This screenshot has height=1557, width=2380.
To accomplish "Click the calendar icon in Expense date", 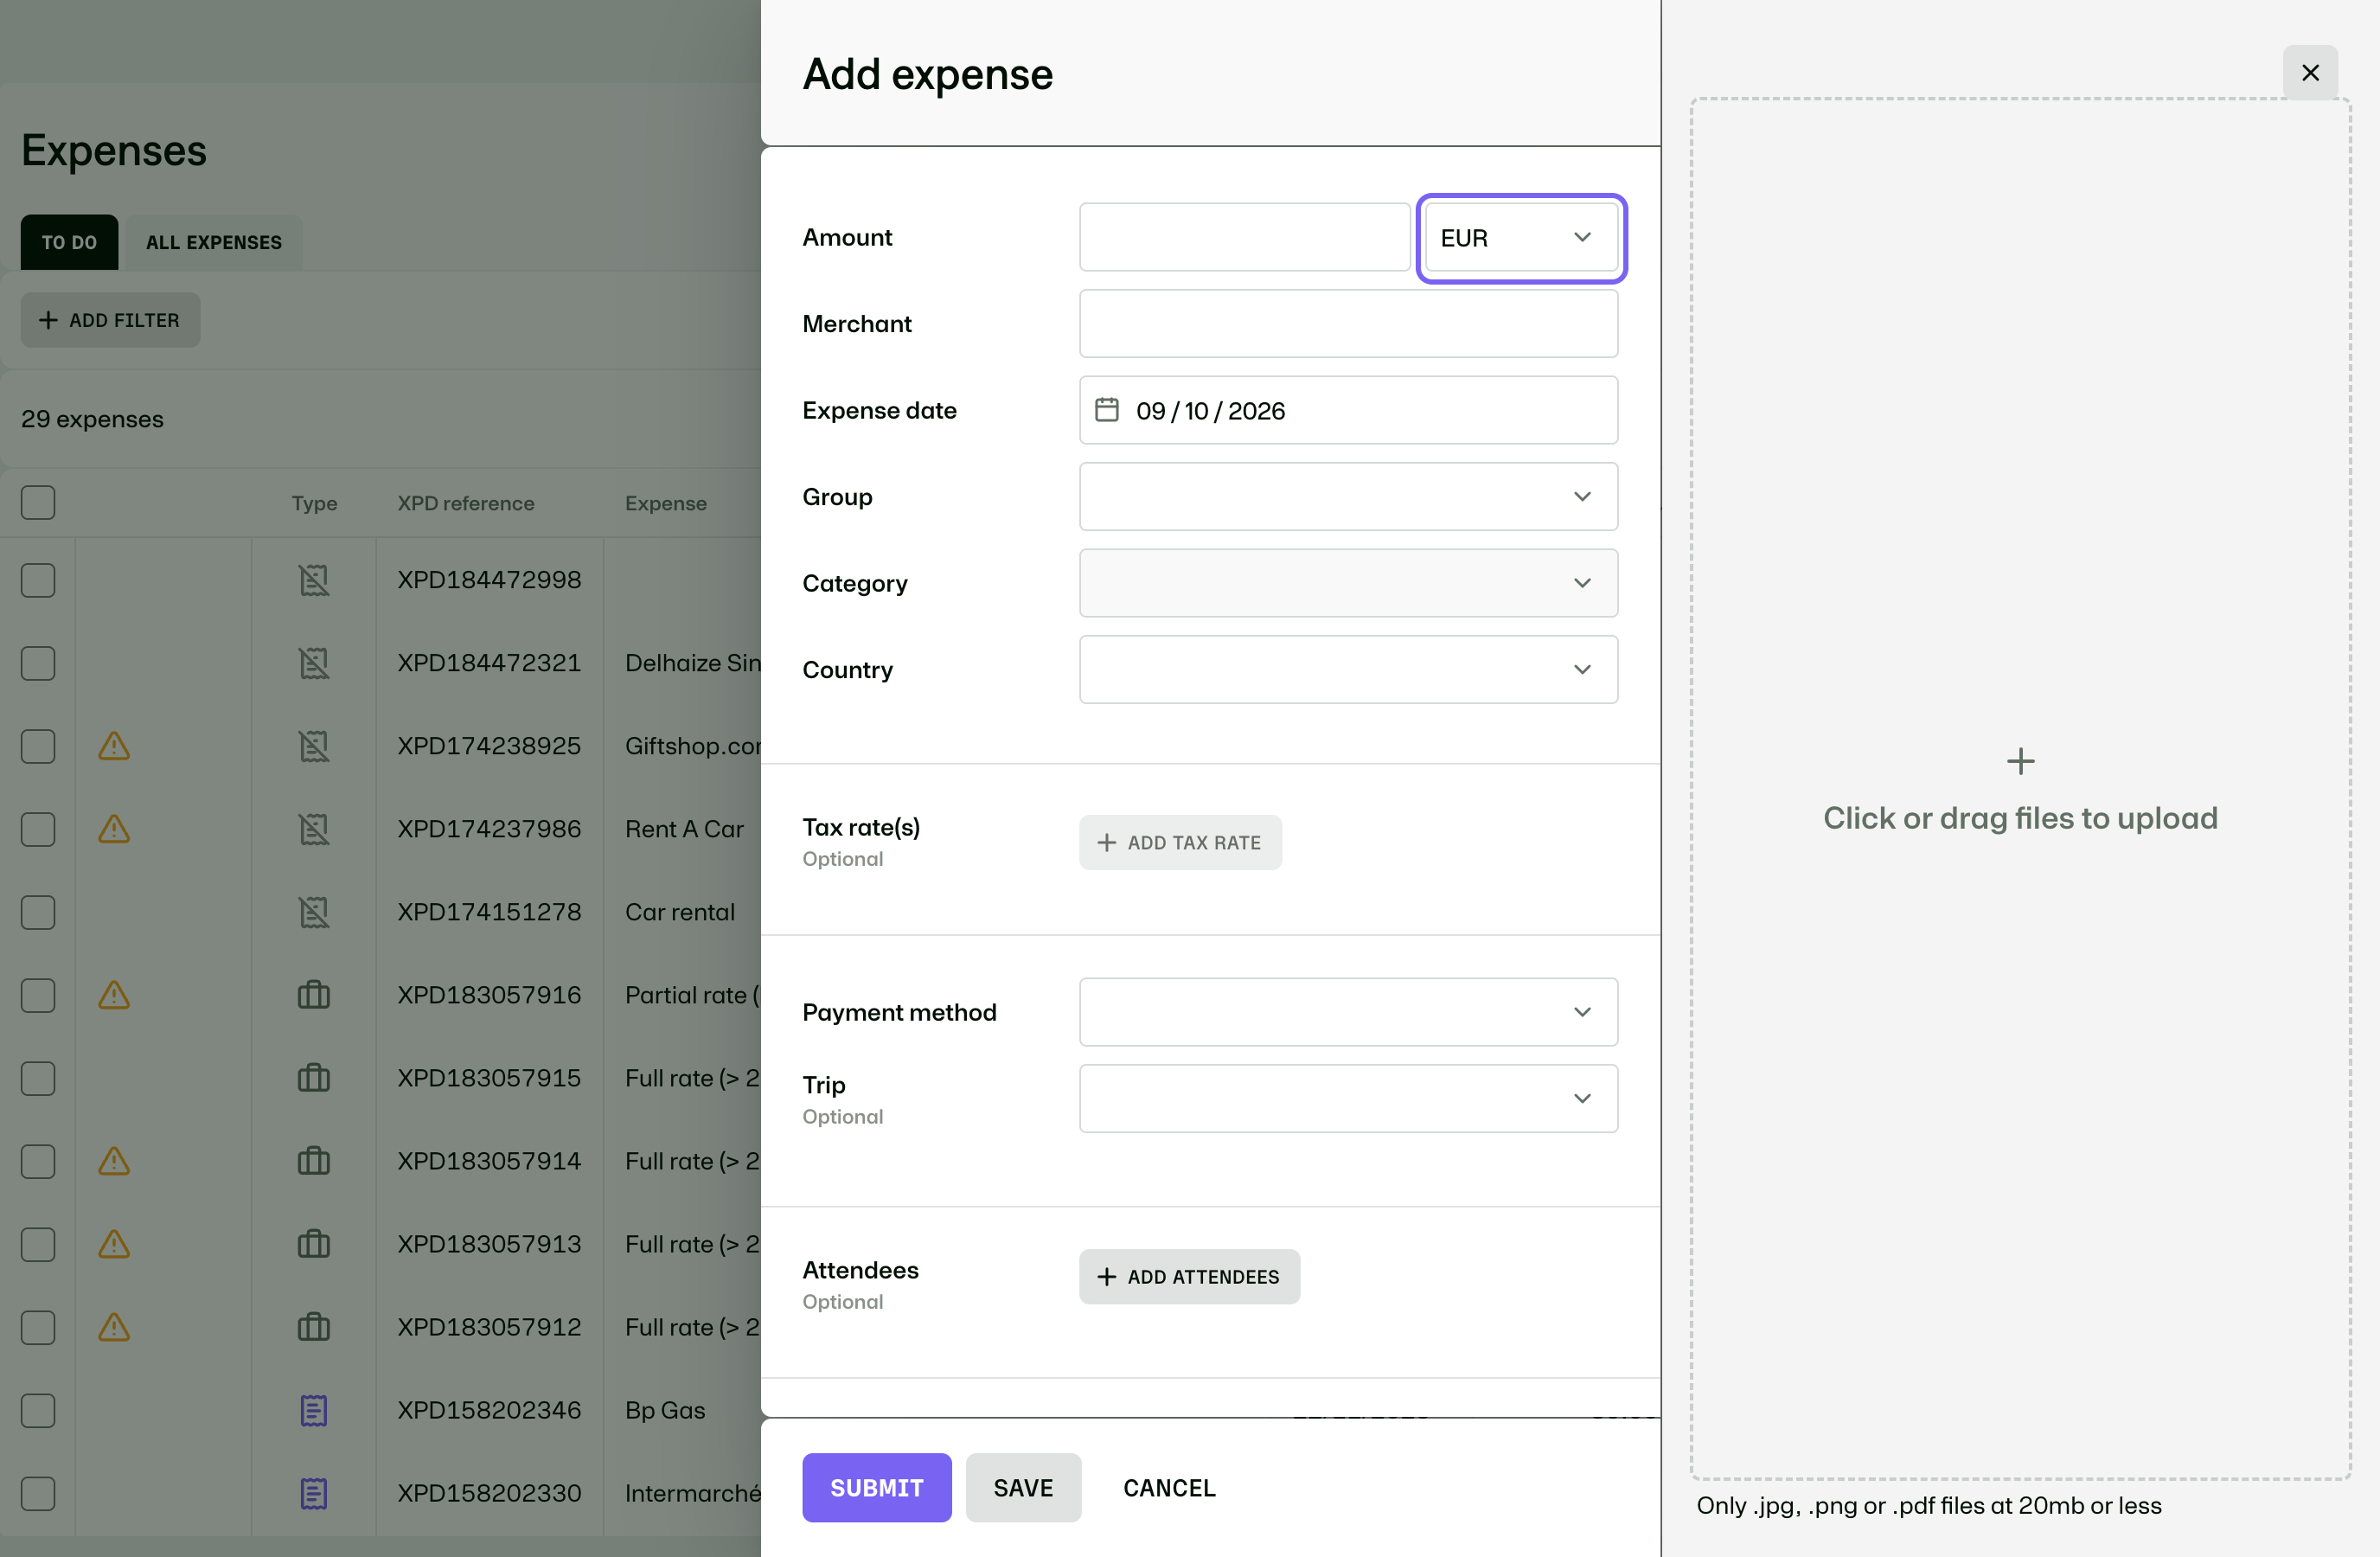I will pyautogui.click(x=1106, y=410).
